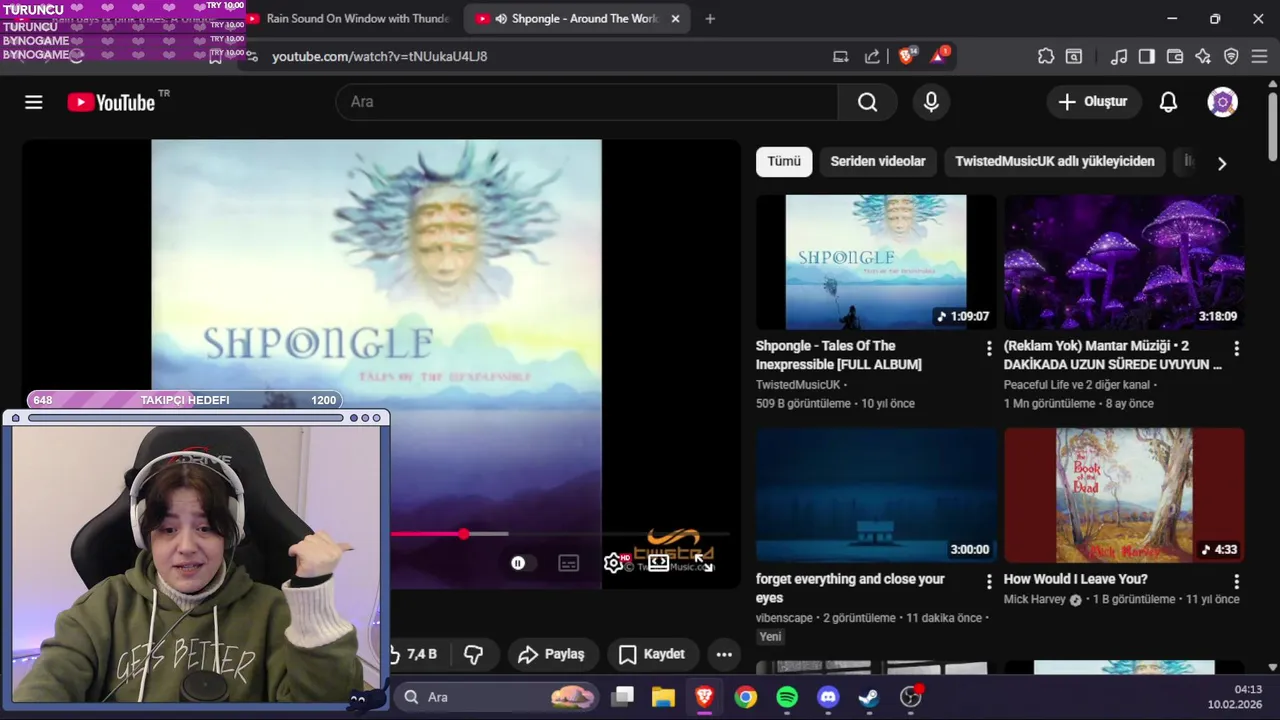Open the How Would I Leave You? title link

click(x=1076, y=579)
